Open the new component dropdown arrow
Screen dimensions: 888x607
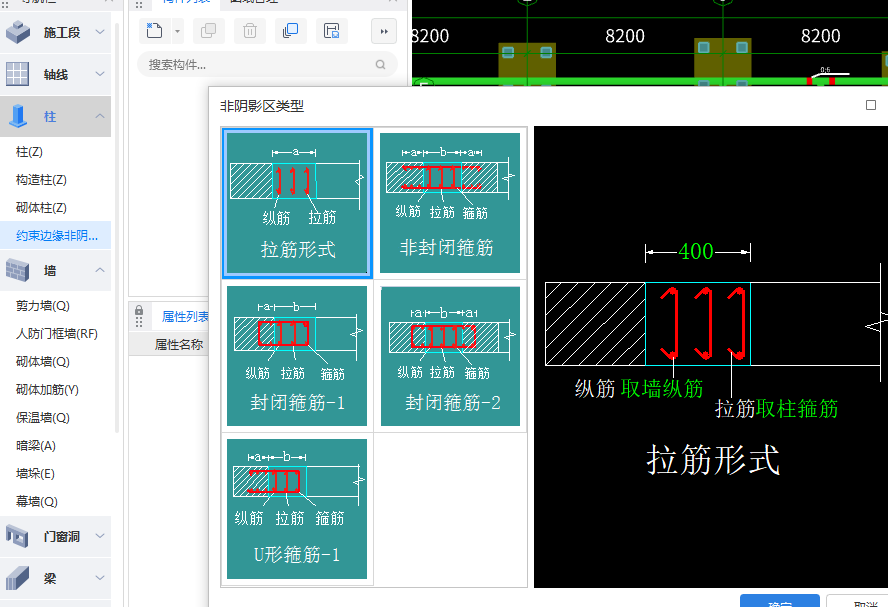tap(177, 31)
